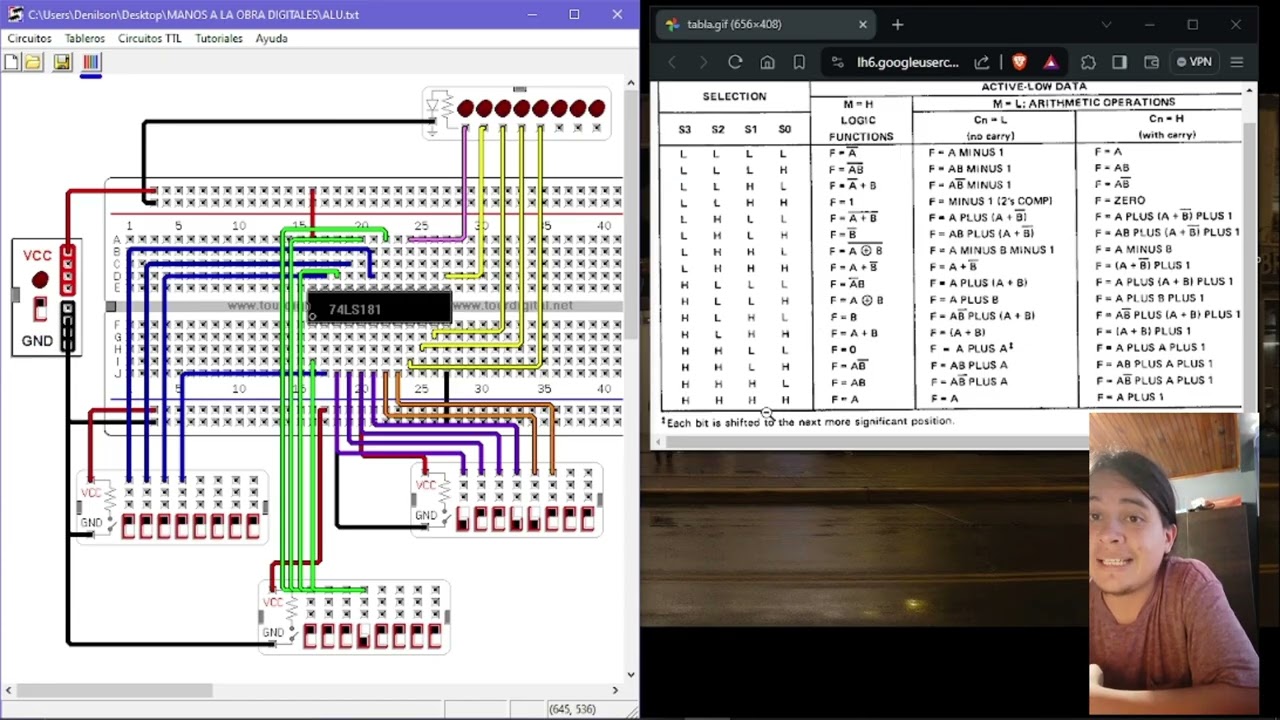The height and width of the screenshot is (720, 1280).
Task: Click the leftmost LED in the LED bar
Action: pyautogui.click(x=466, y=108)
